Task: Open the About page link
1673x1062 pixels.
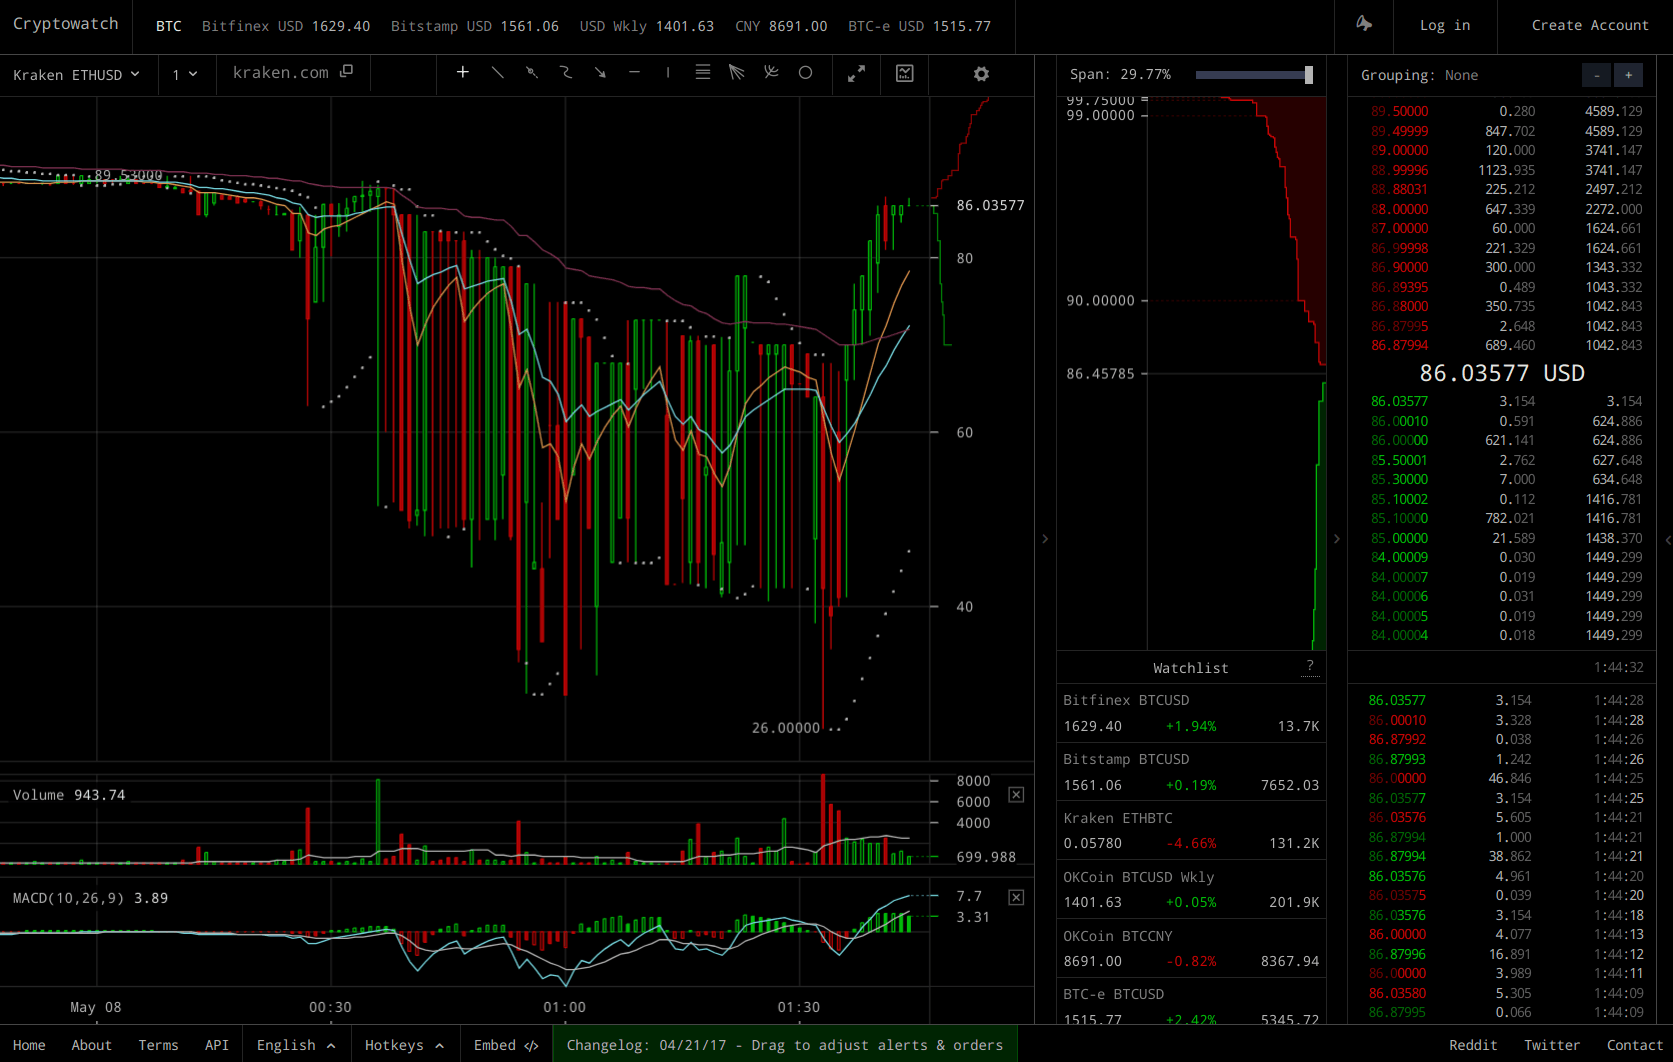Action: [91, 1045]
